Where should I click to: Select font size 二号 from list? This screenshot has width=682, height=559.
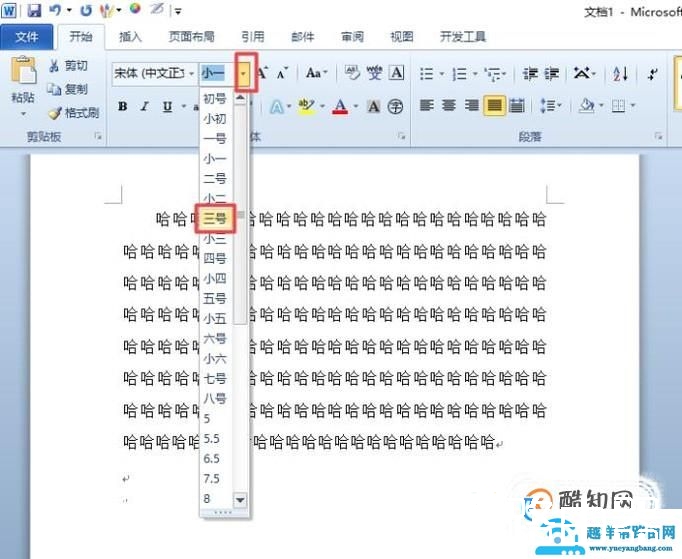click(x=215, y=178)
